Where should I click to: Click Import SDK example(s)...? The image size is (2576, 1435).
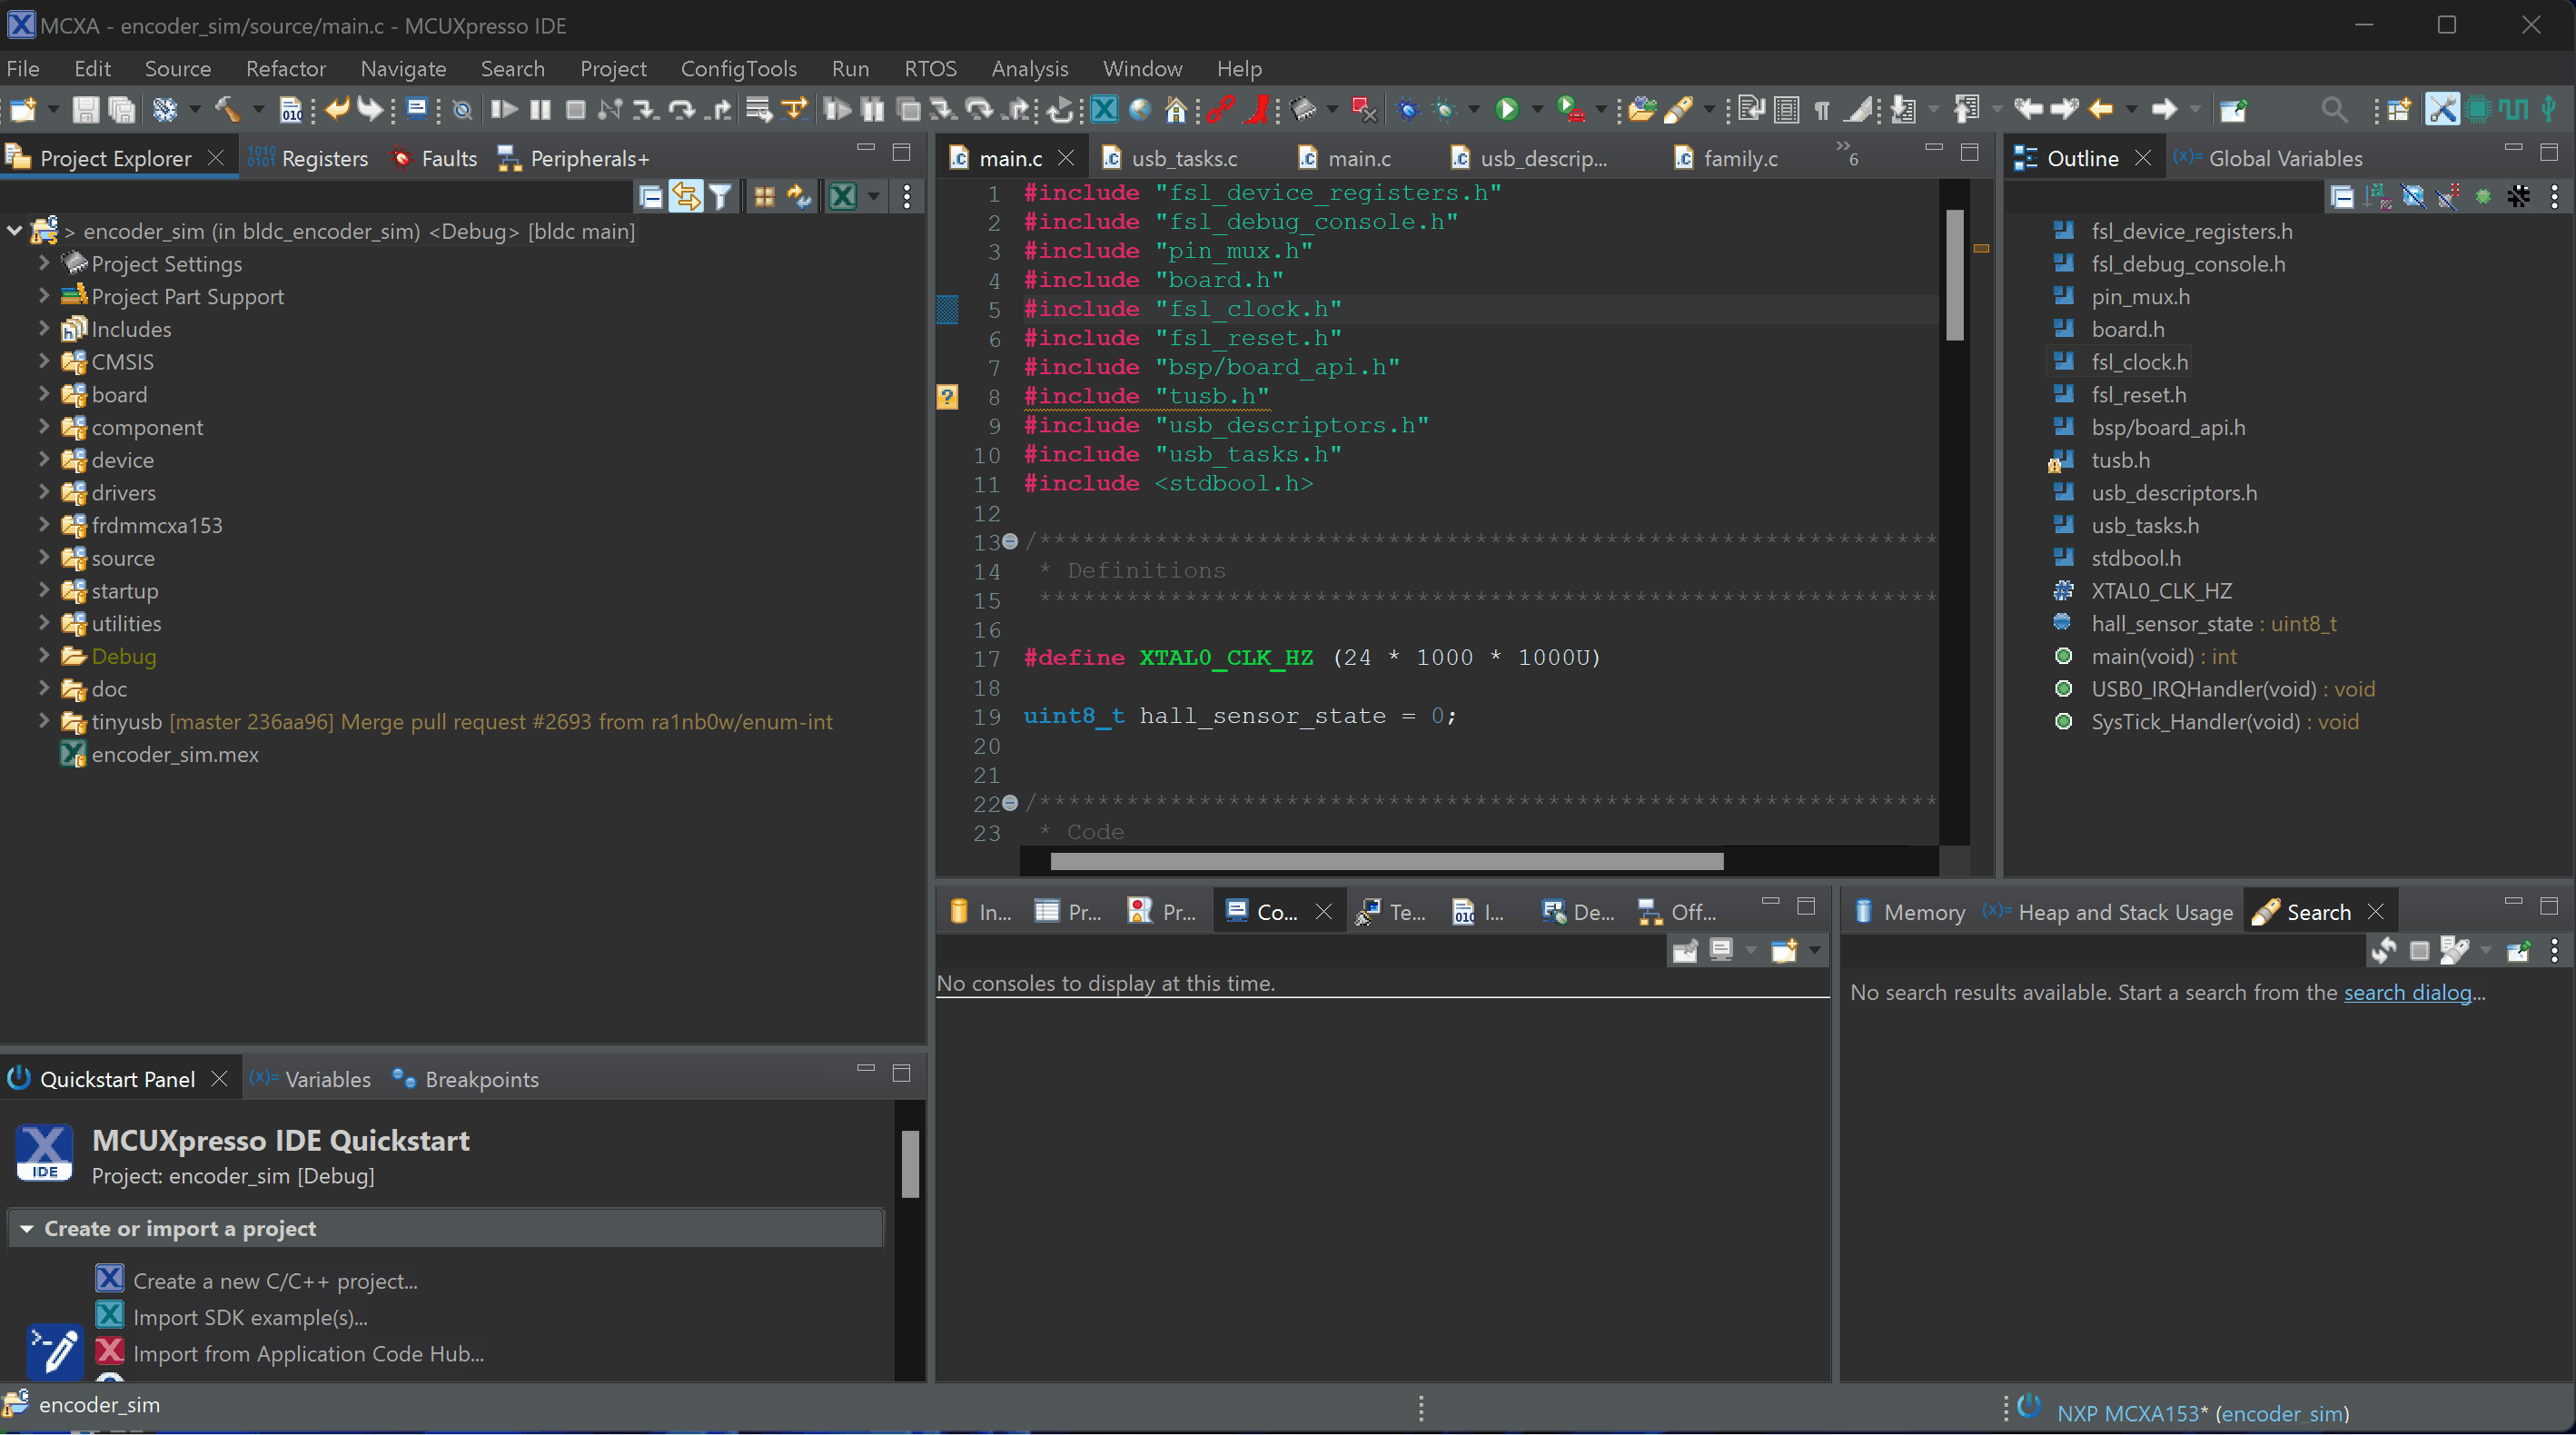point(250,1318)
